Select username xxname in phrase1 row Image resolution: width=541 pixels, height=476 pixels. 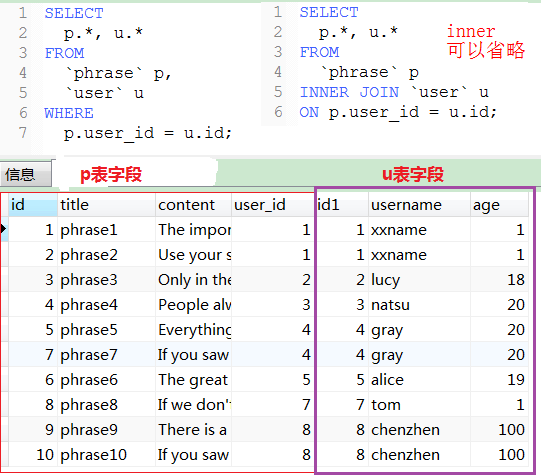(419, 229)
